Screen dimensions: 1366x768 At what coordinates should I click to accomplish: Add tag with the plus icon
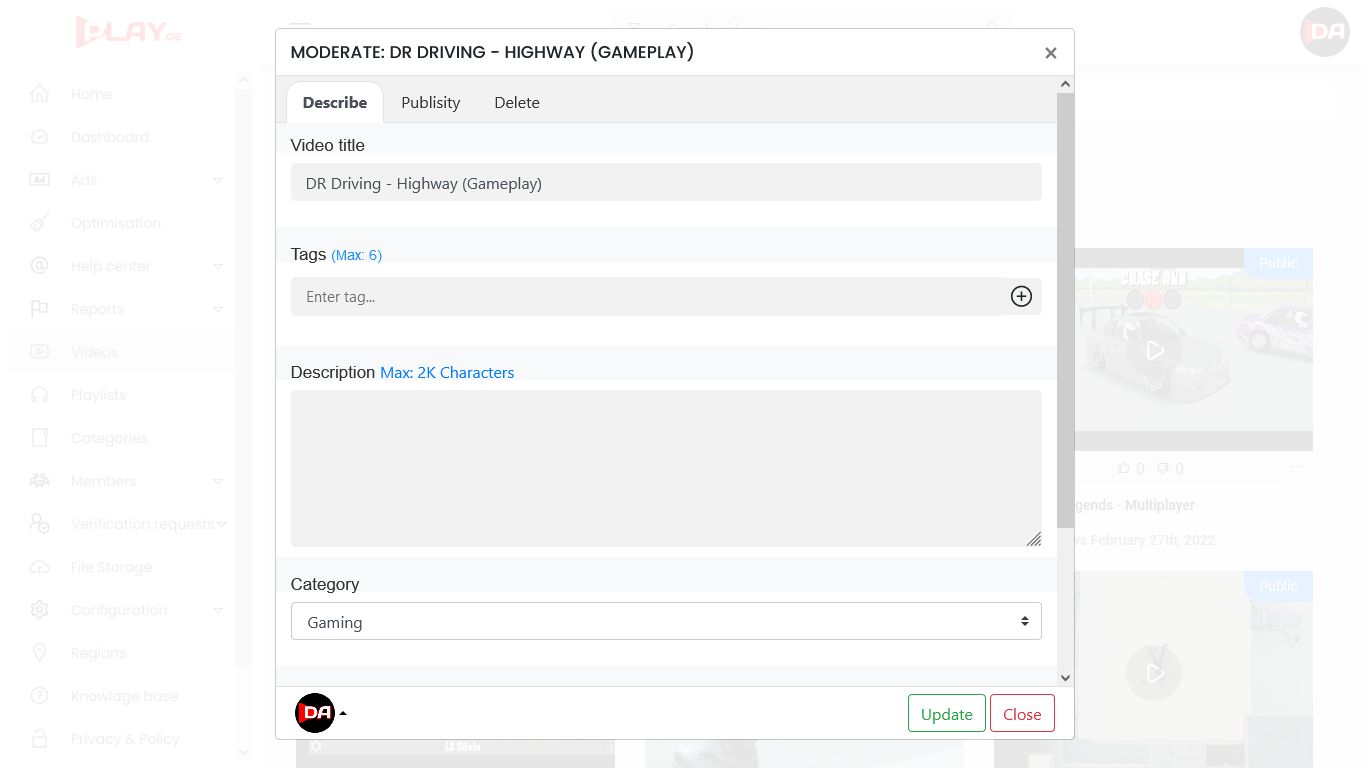coord(1021,296)
